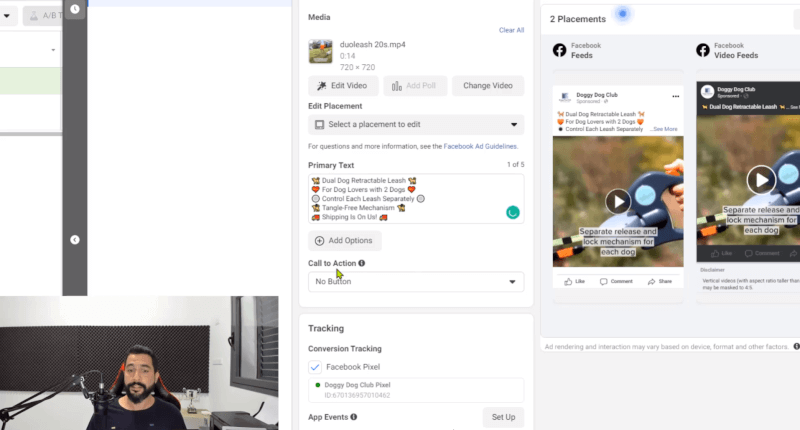Click the ad rendering info icon

(x=796, y=346)
